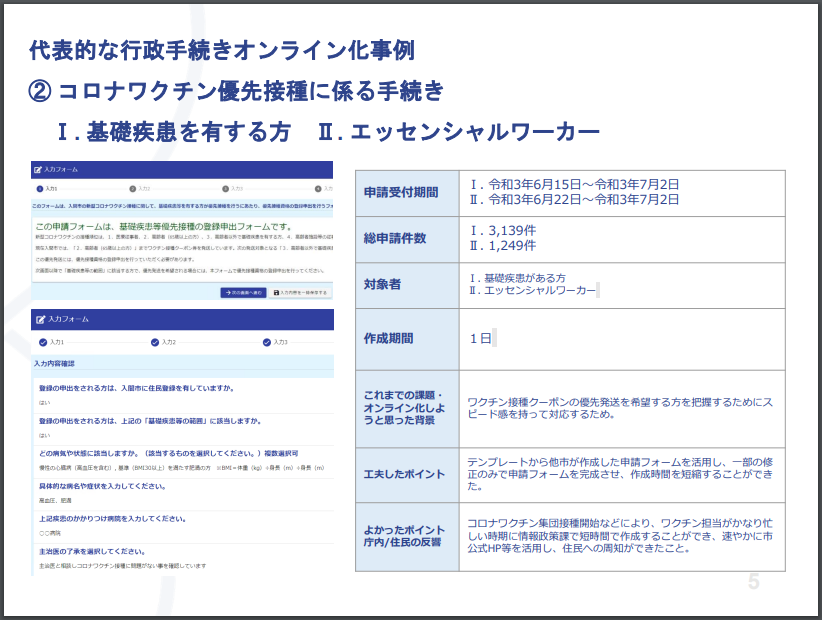Viewport: 822px width, 620px height.
Task: Click the table header cell 申請受付期間
Action: [407, 193]
